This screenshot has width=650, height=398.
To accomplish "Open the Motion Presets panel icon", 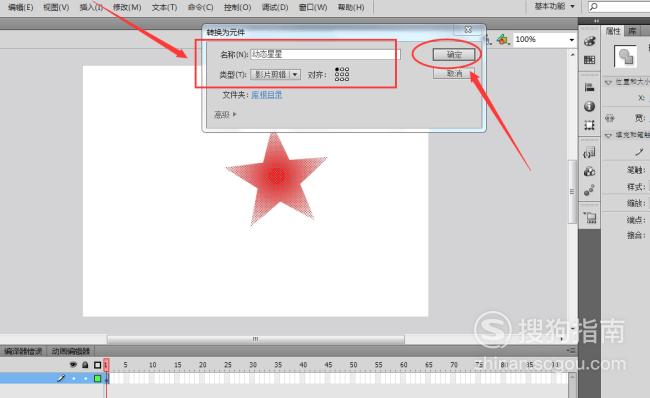I will click(x=589, y=190).
